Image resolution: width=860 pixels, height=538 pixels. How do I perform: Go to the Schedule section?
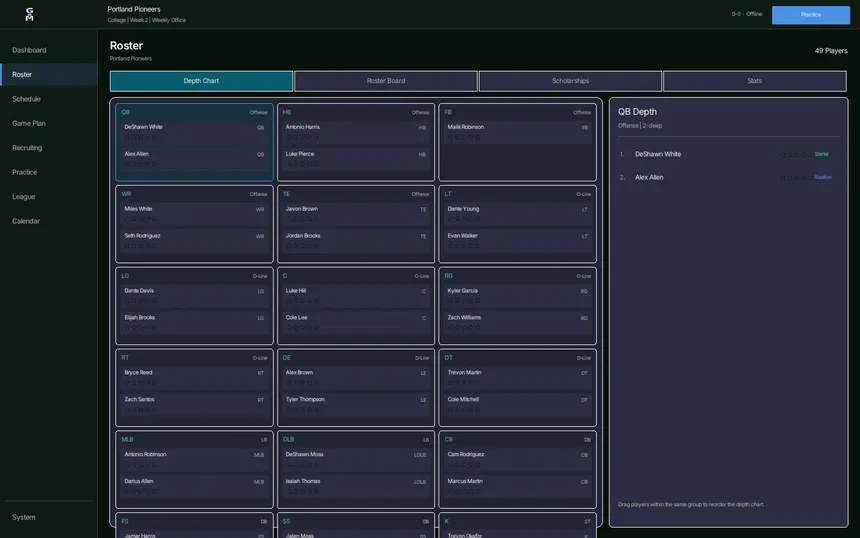[26, 99]
